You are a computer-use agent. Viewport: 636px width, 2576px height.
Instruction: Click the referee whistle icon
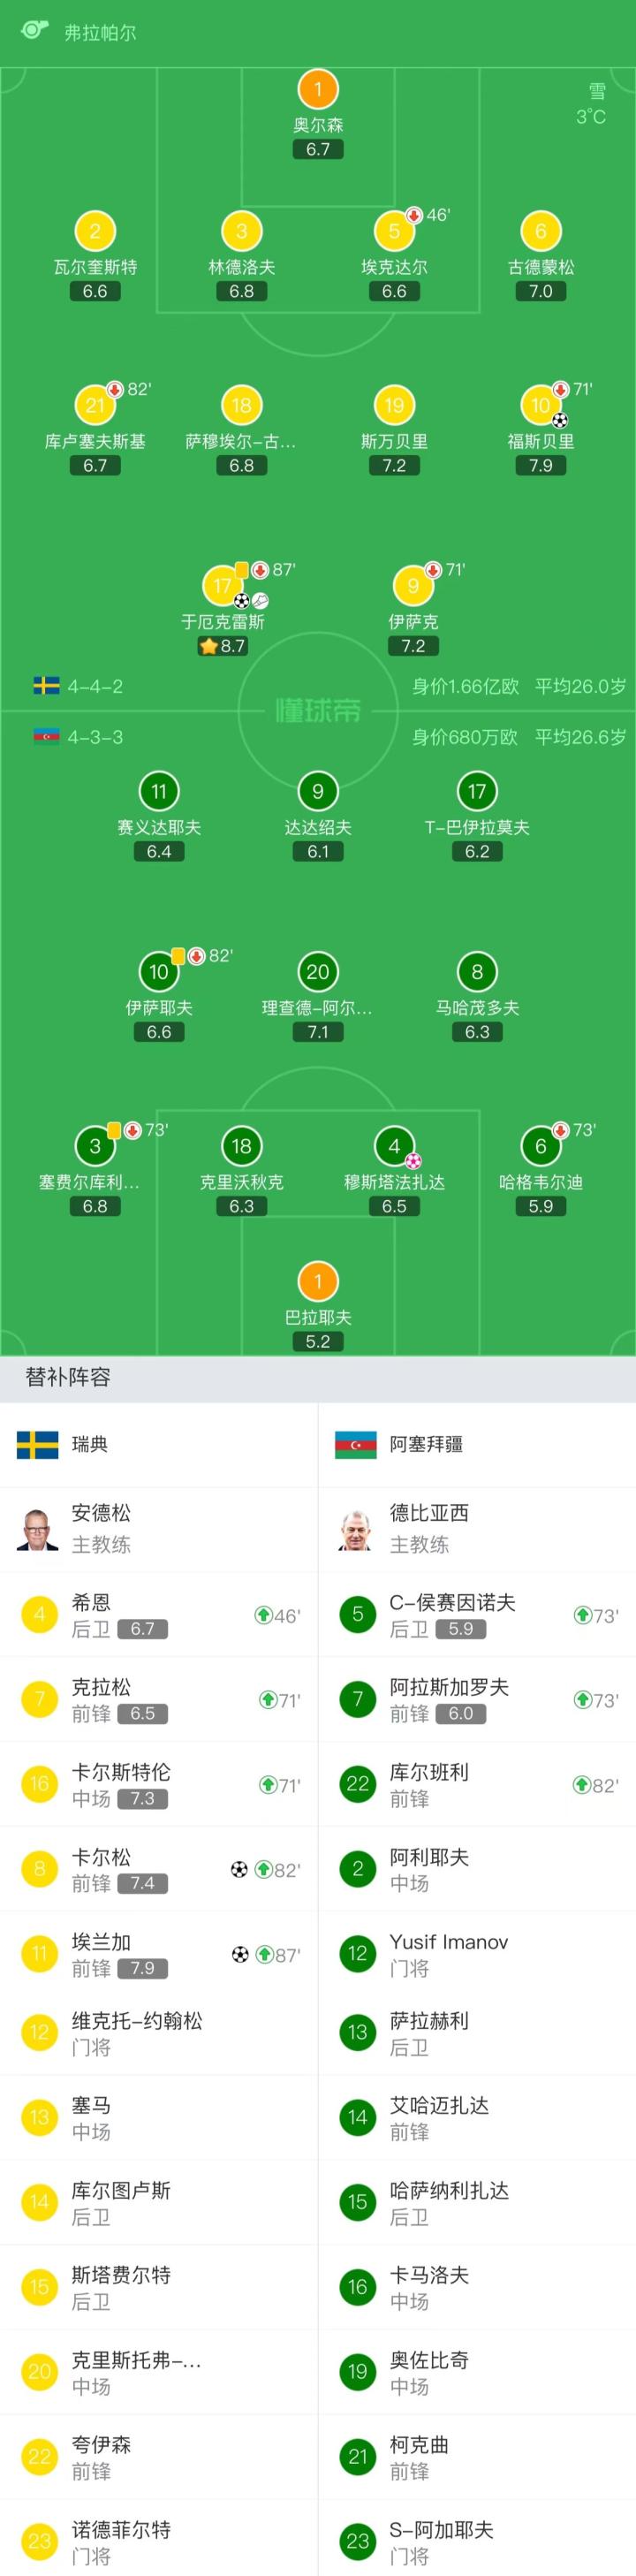pos(34,30)
